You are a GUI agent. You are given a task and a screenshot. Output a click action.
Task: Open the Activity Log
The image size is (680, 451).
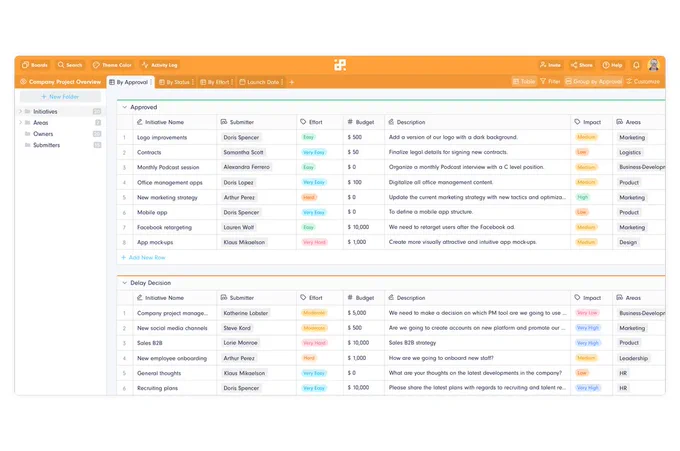pyautogui.click(x=160, y=65)
